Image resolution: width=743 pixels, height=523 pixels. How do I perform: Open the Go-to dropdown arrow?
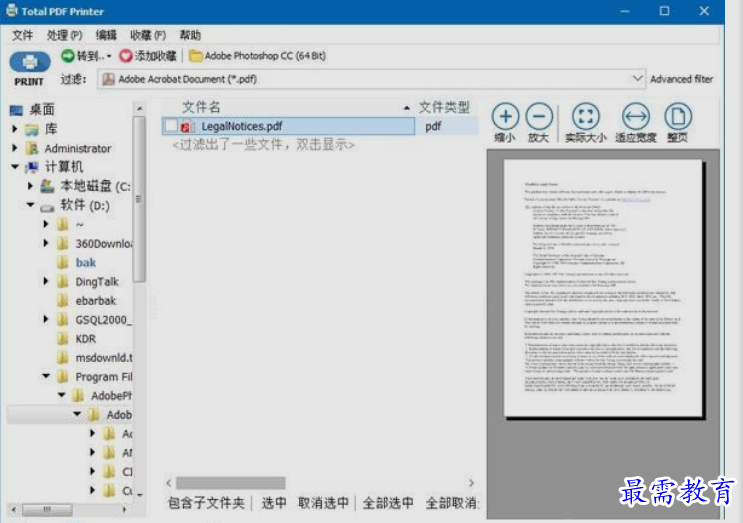pyautogui.click(x=109, y=56)
